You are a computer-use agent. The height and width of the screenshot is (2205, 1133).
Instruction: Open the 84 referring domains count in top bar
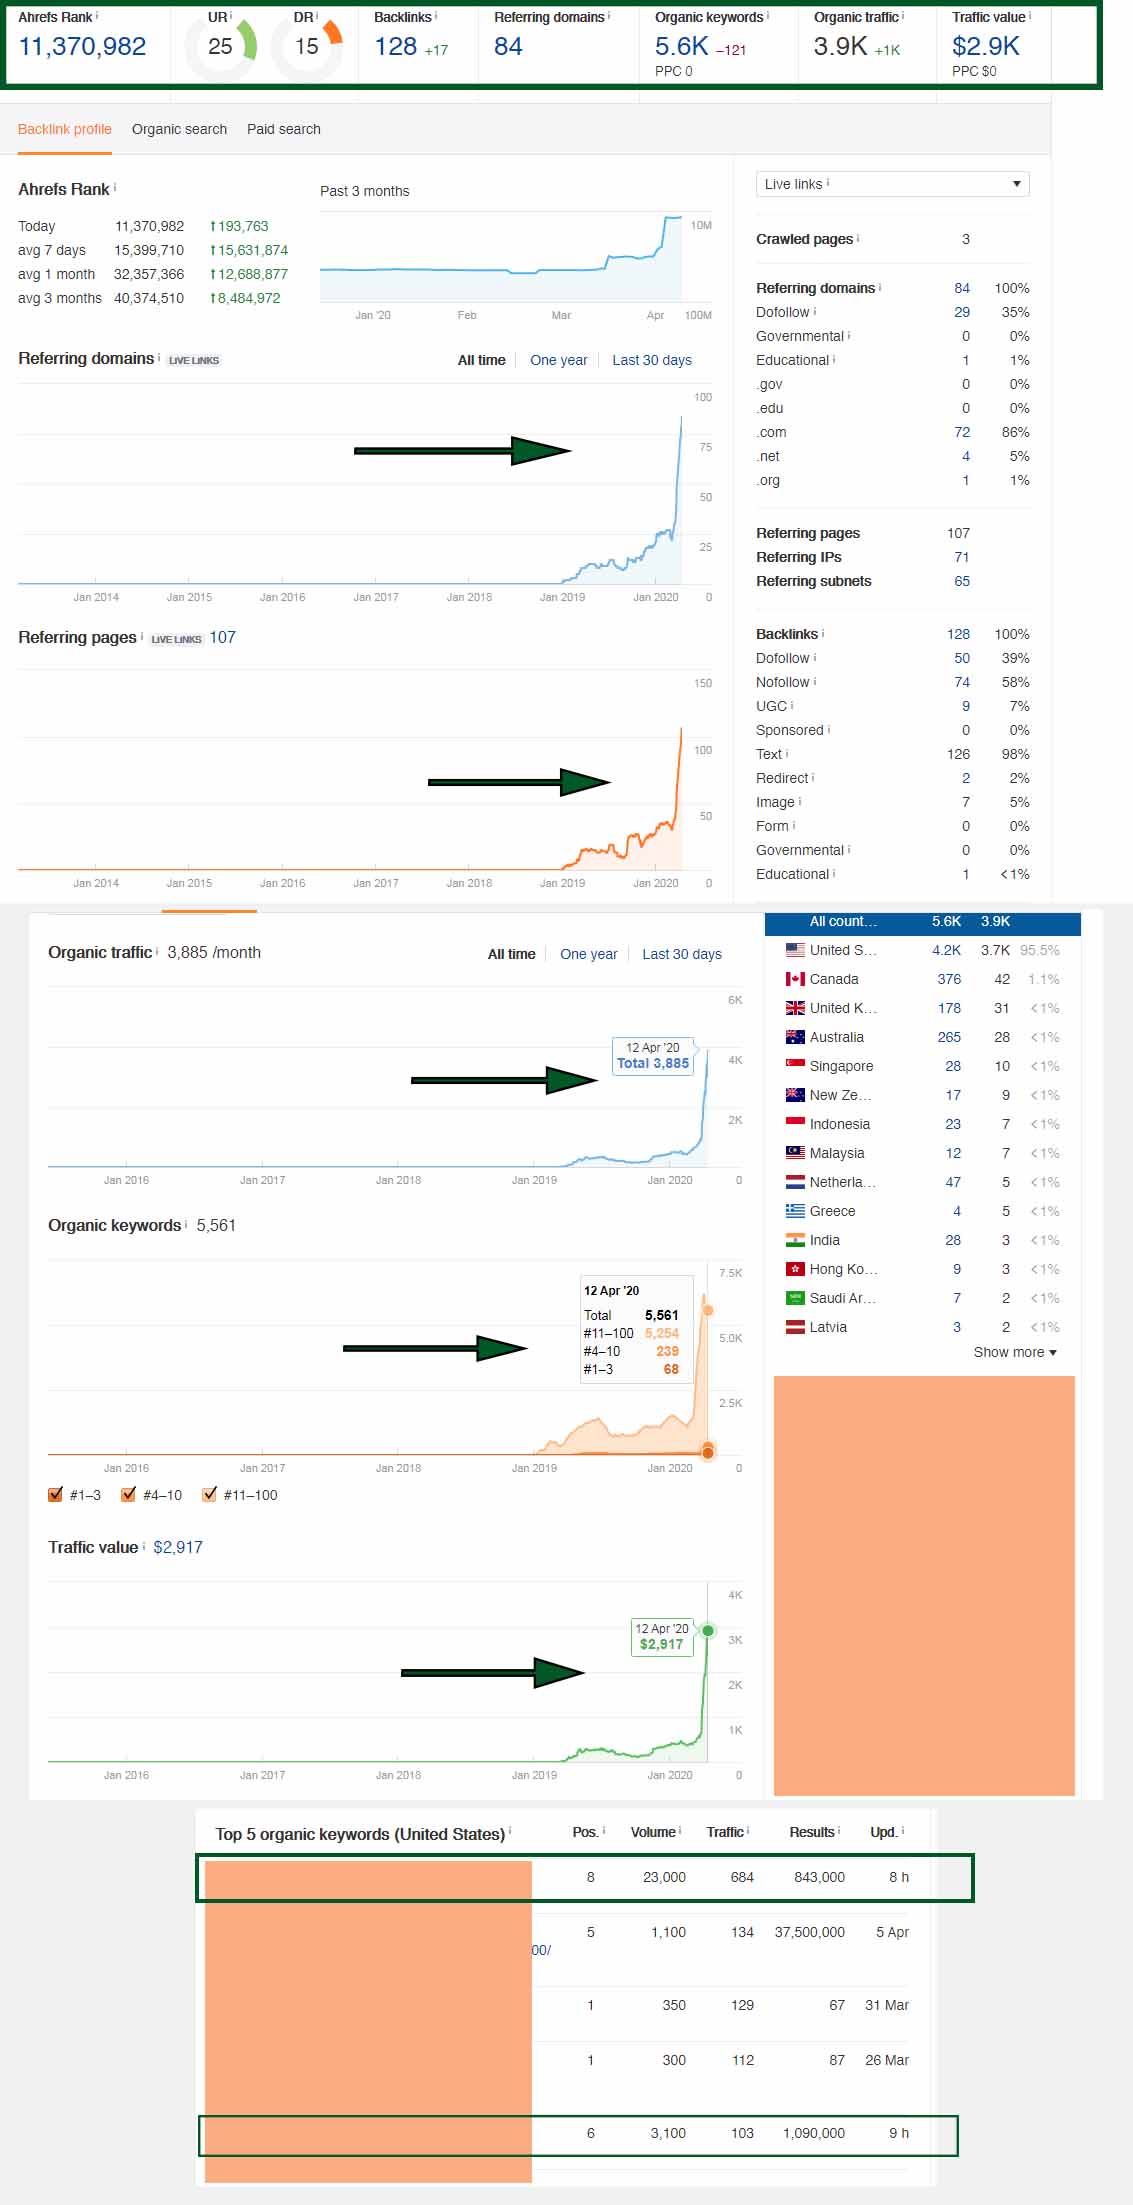pyautogui.click(x=508, y=46)
